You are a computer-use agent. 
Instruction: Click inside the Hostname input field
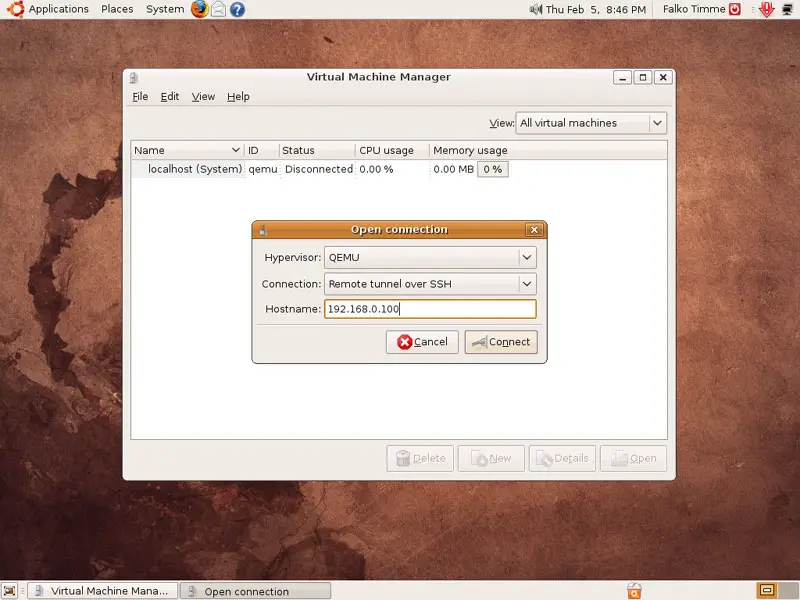click(430, 309)
